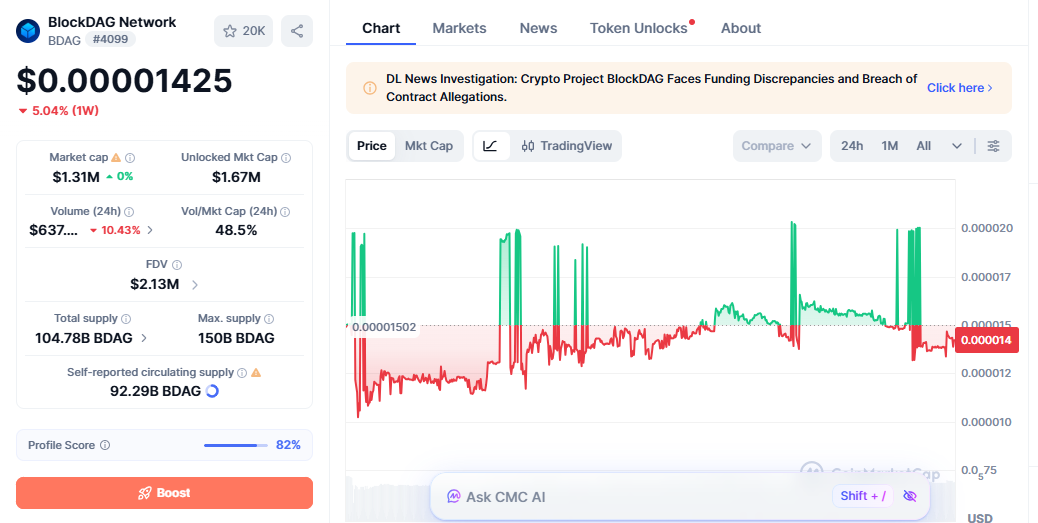Open chart settings sliders icon
Screen dimensions: 1038x523
[993, 146]
